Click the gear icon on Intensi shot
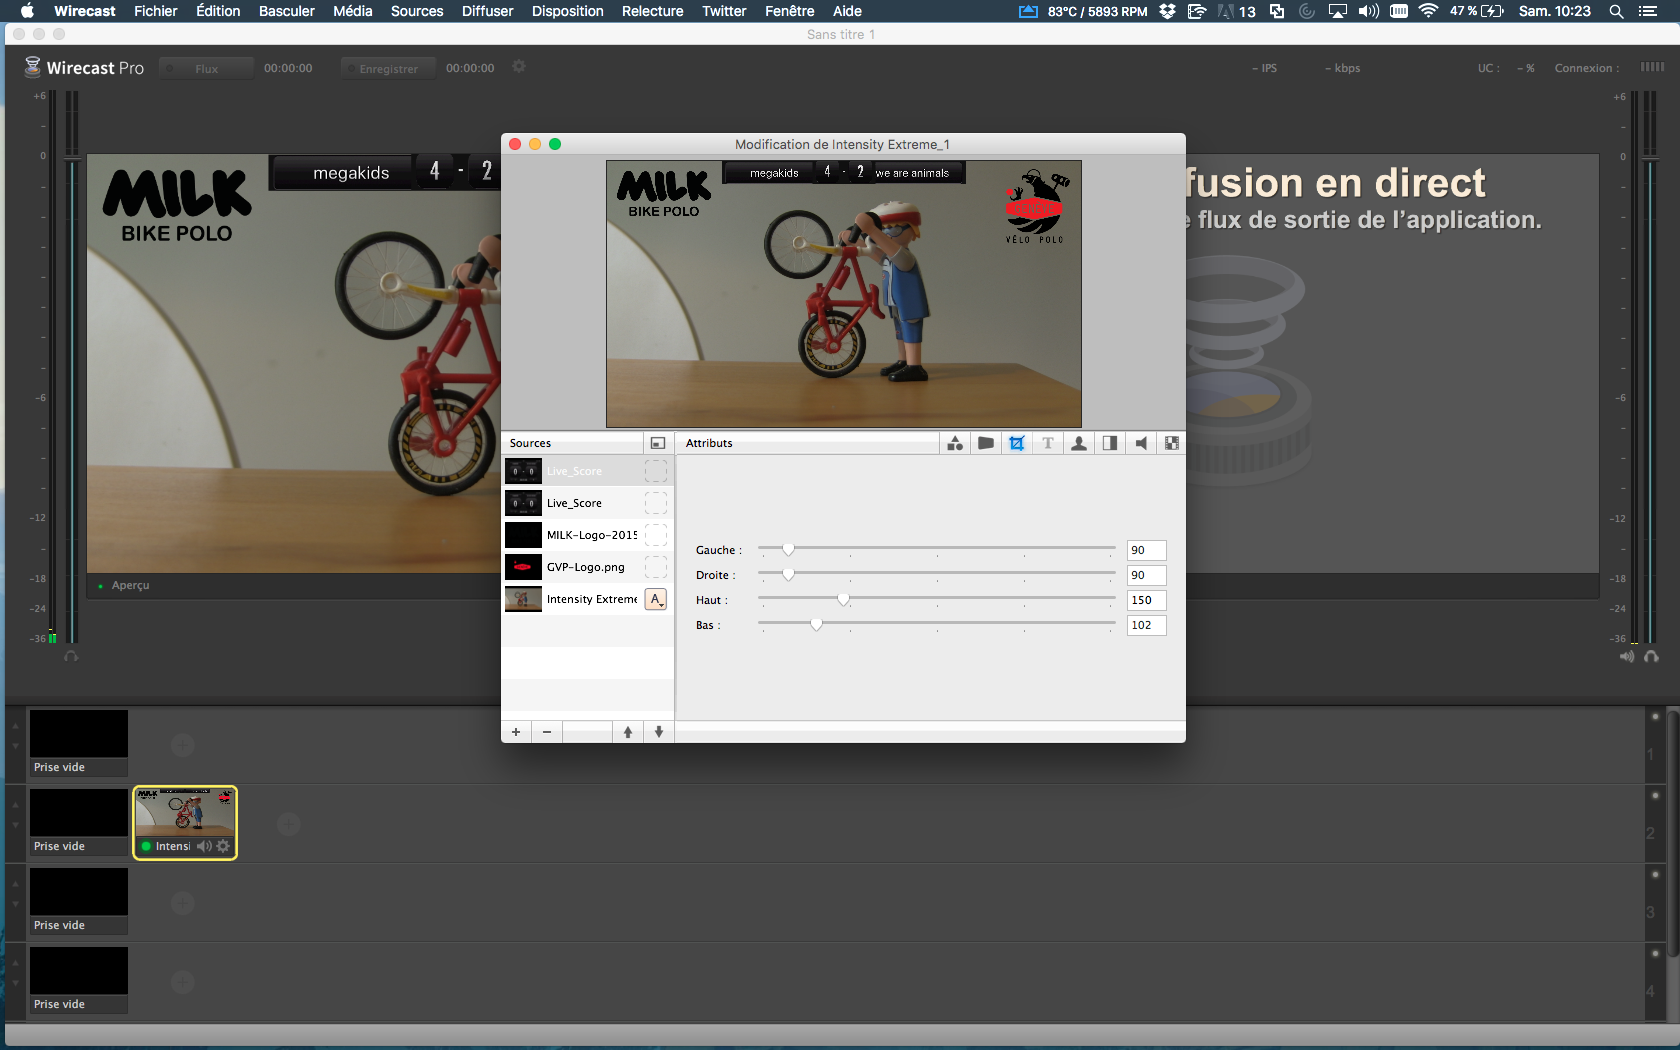This screenshot has height=1050, width=1680. (223, 846)
